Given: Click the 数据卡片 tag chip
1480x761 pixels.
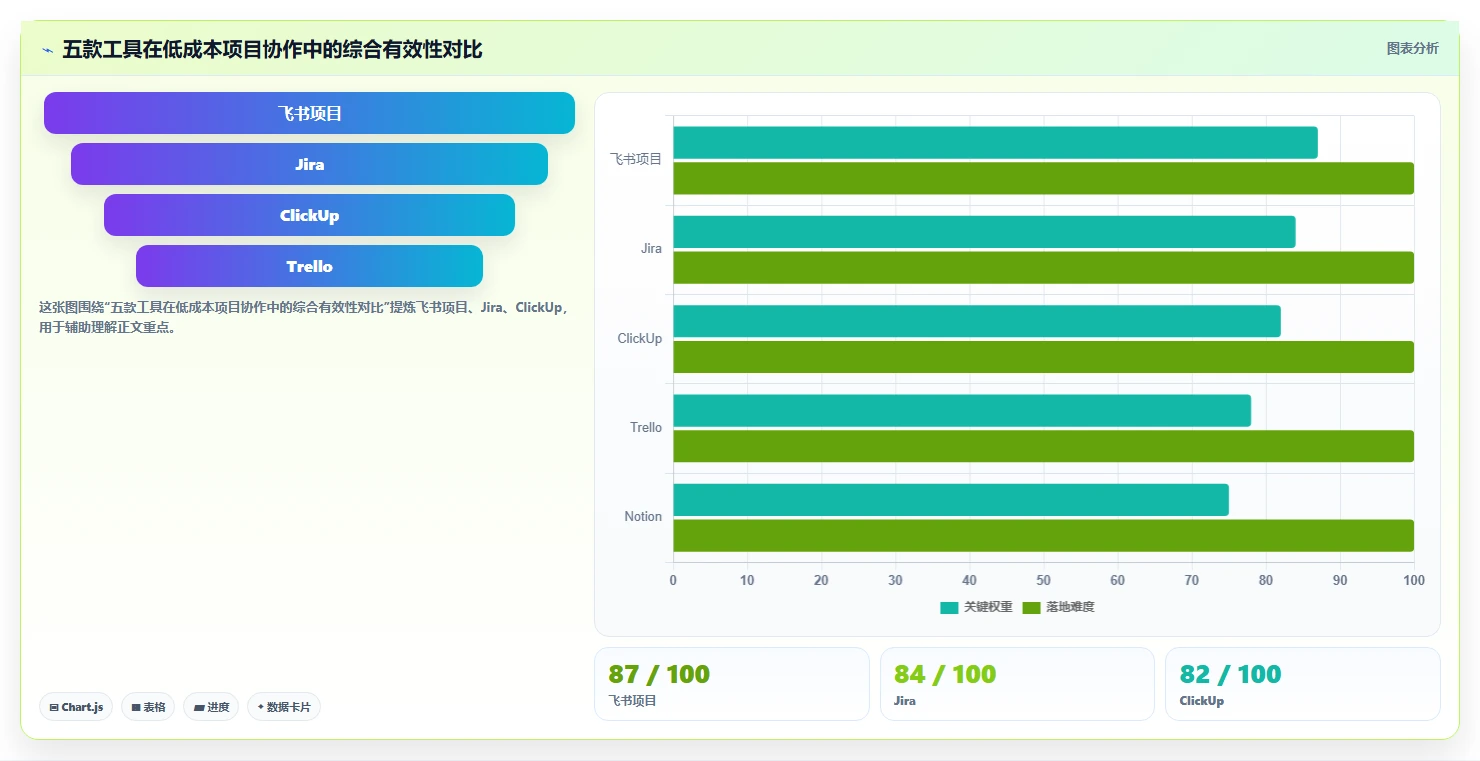Looking at the screenshot, I should pyautogui.click(x=284, y=707).
